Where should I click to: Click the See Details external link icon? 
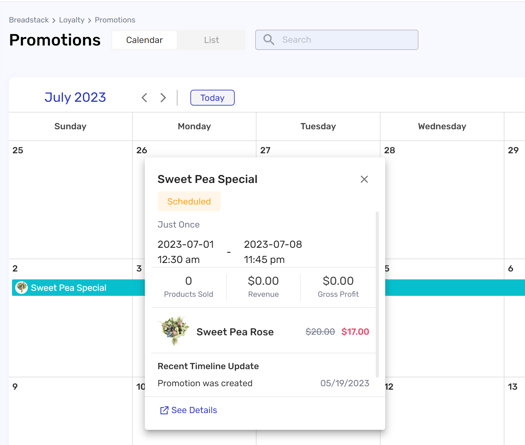pos(164,410)
